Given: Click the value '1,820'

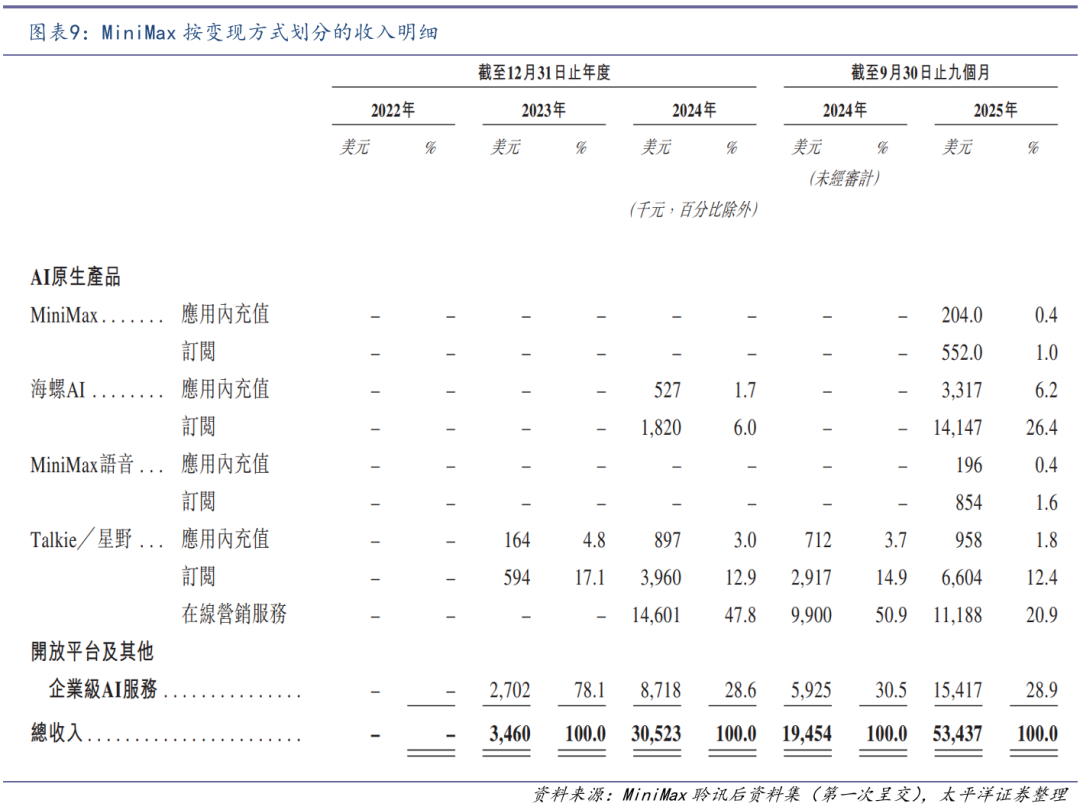Looking at the screenshot, I should [661, 428].
